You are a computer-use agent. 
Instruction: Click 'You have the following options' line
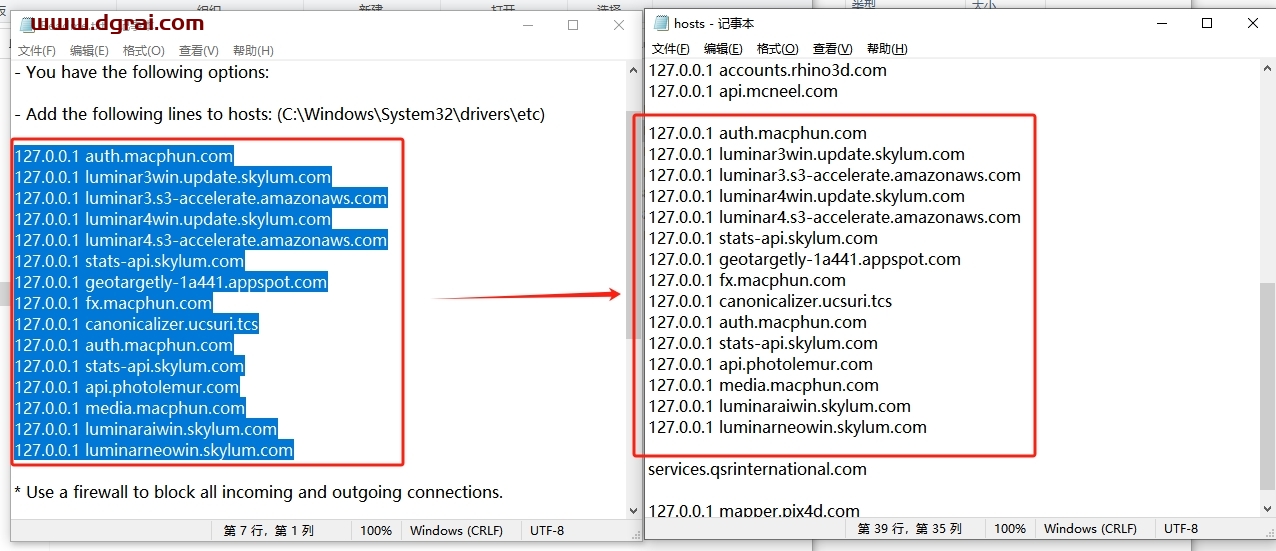coord(141,72)
